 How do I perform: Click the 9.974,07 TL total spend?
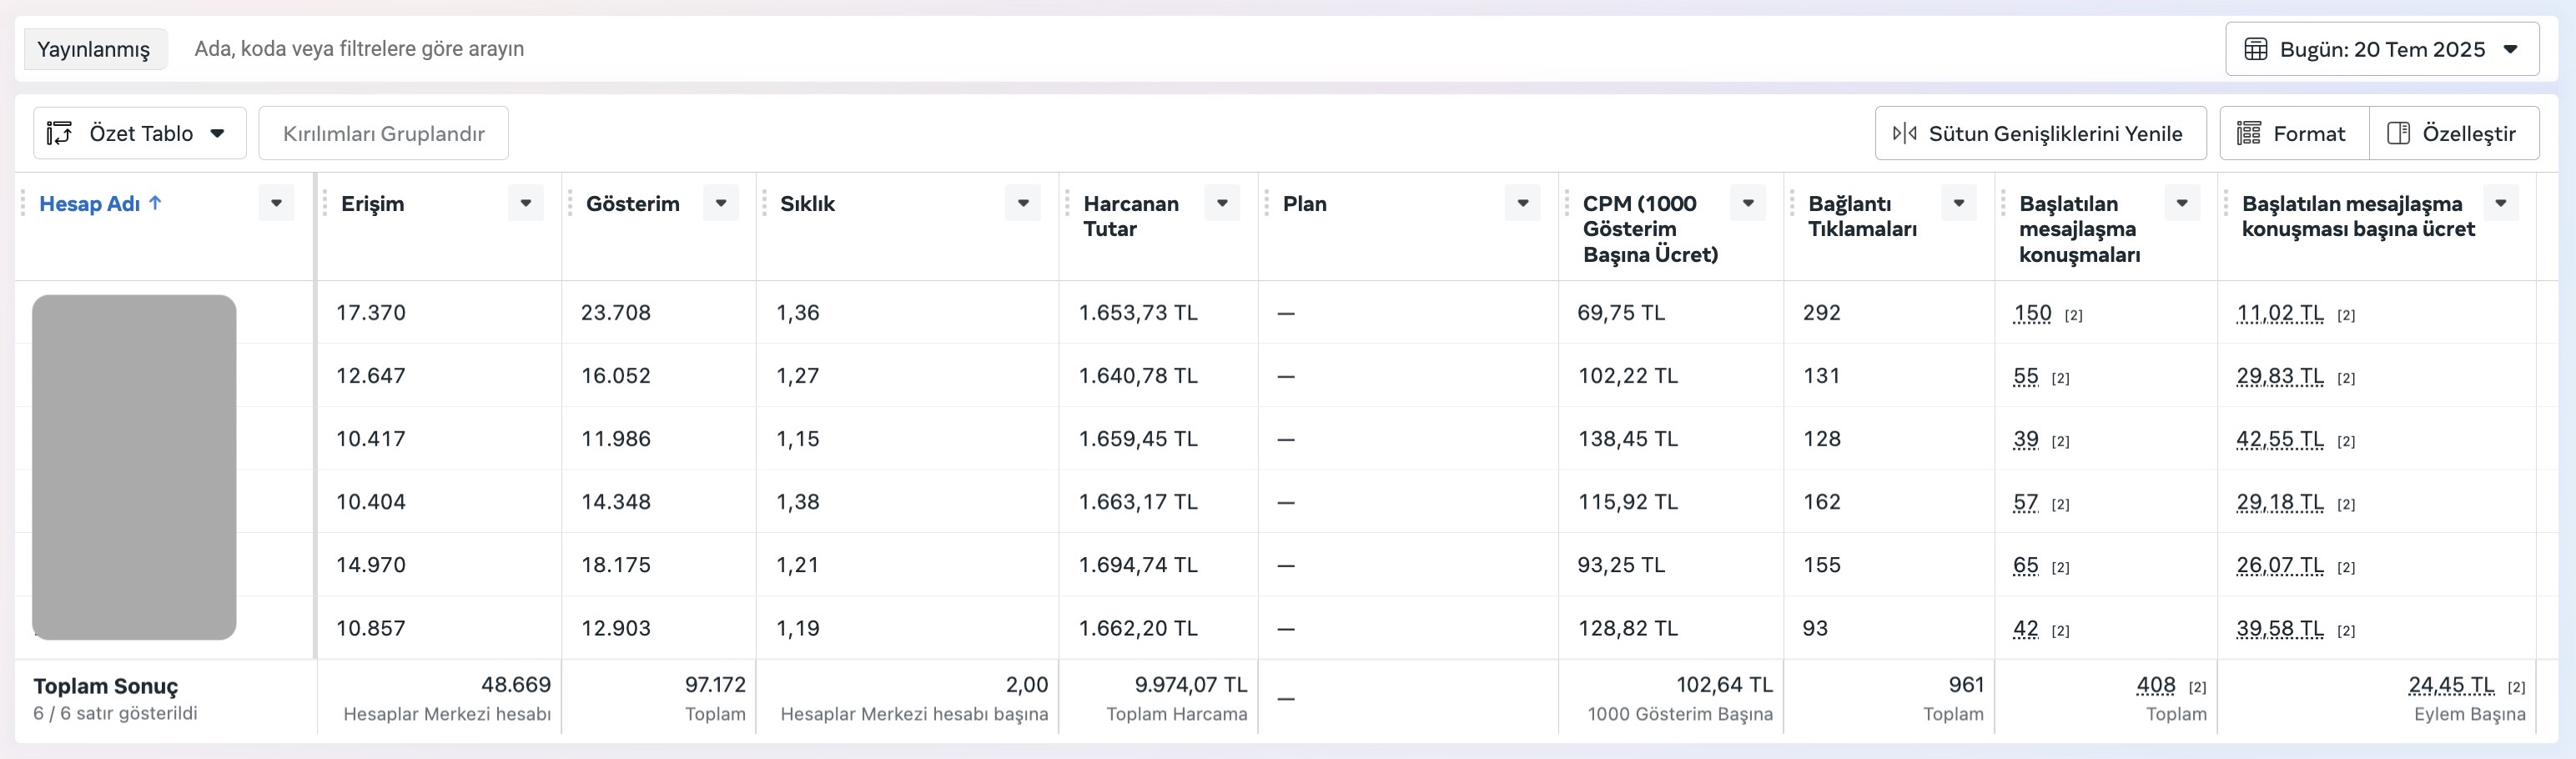coord(1191,685)
